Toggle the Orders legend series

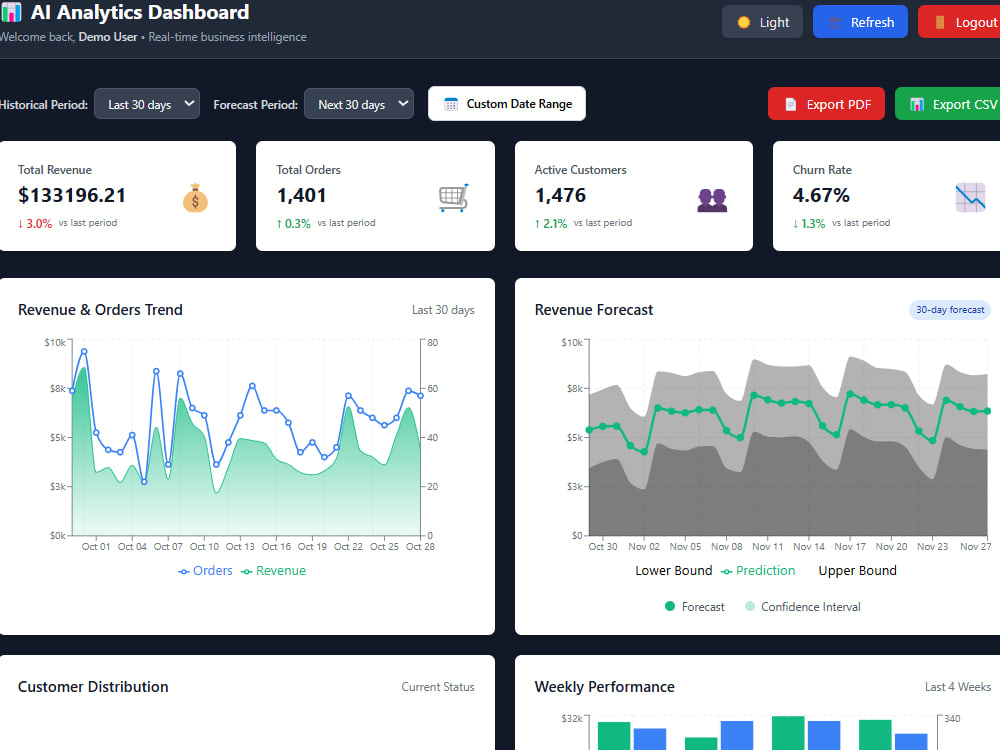[205, 571]
